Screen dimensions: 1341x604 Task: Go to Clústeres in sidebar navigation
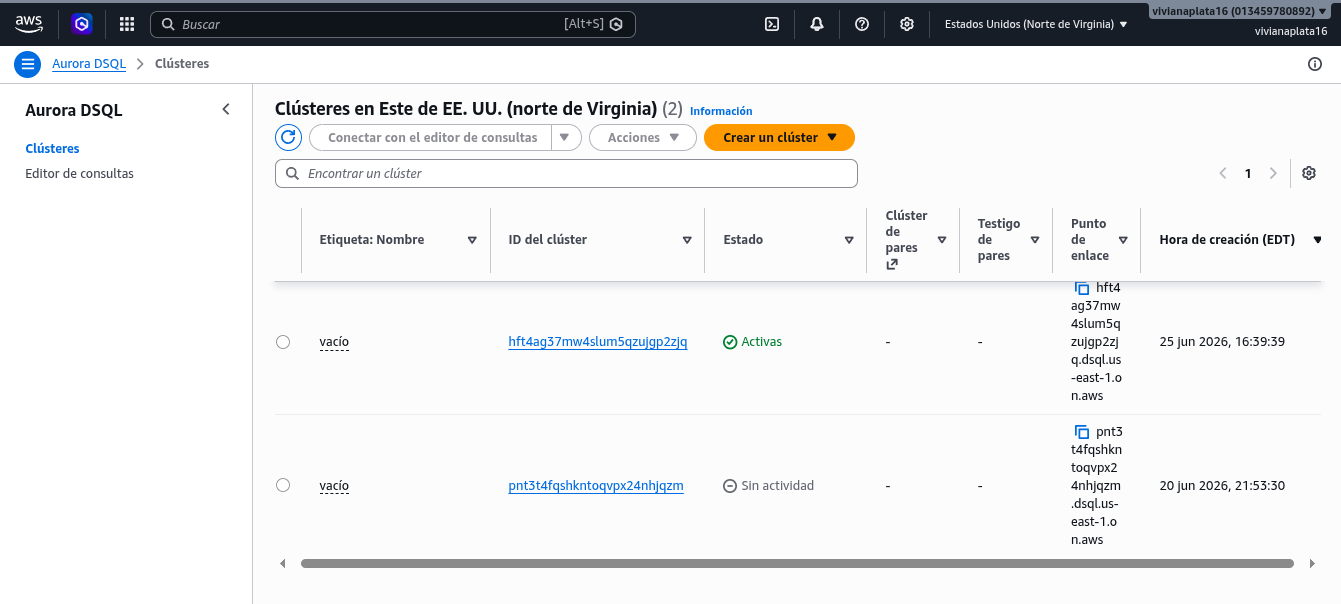tap(52, 148)
